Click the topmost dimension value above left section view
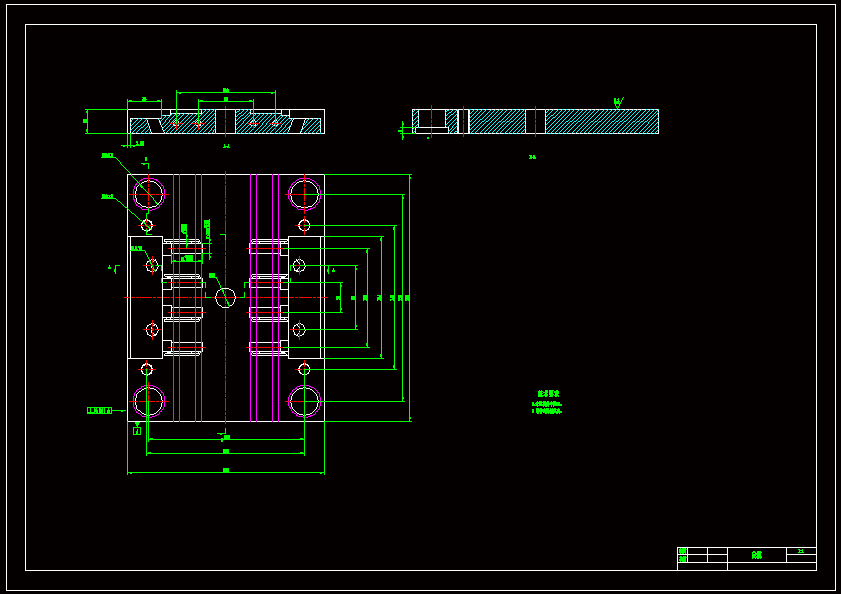Image resolution: width=841 pixels, height=594 pixels. [x=226, y=90]
